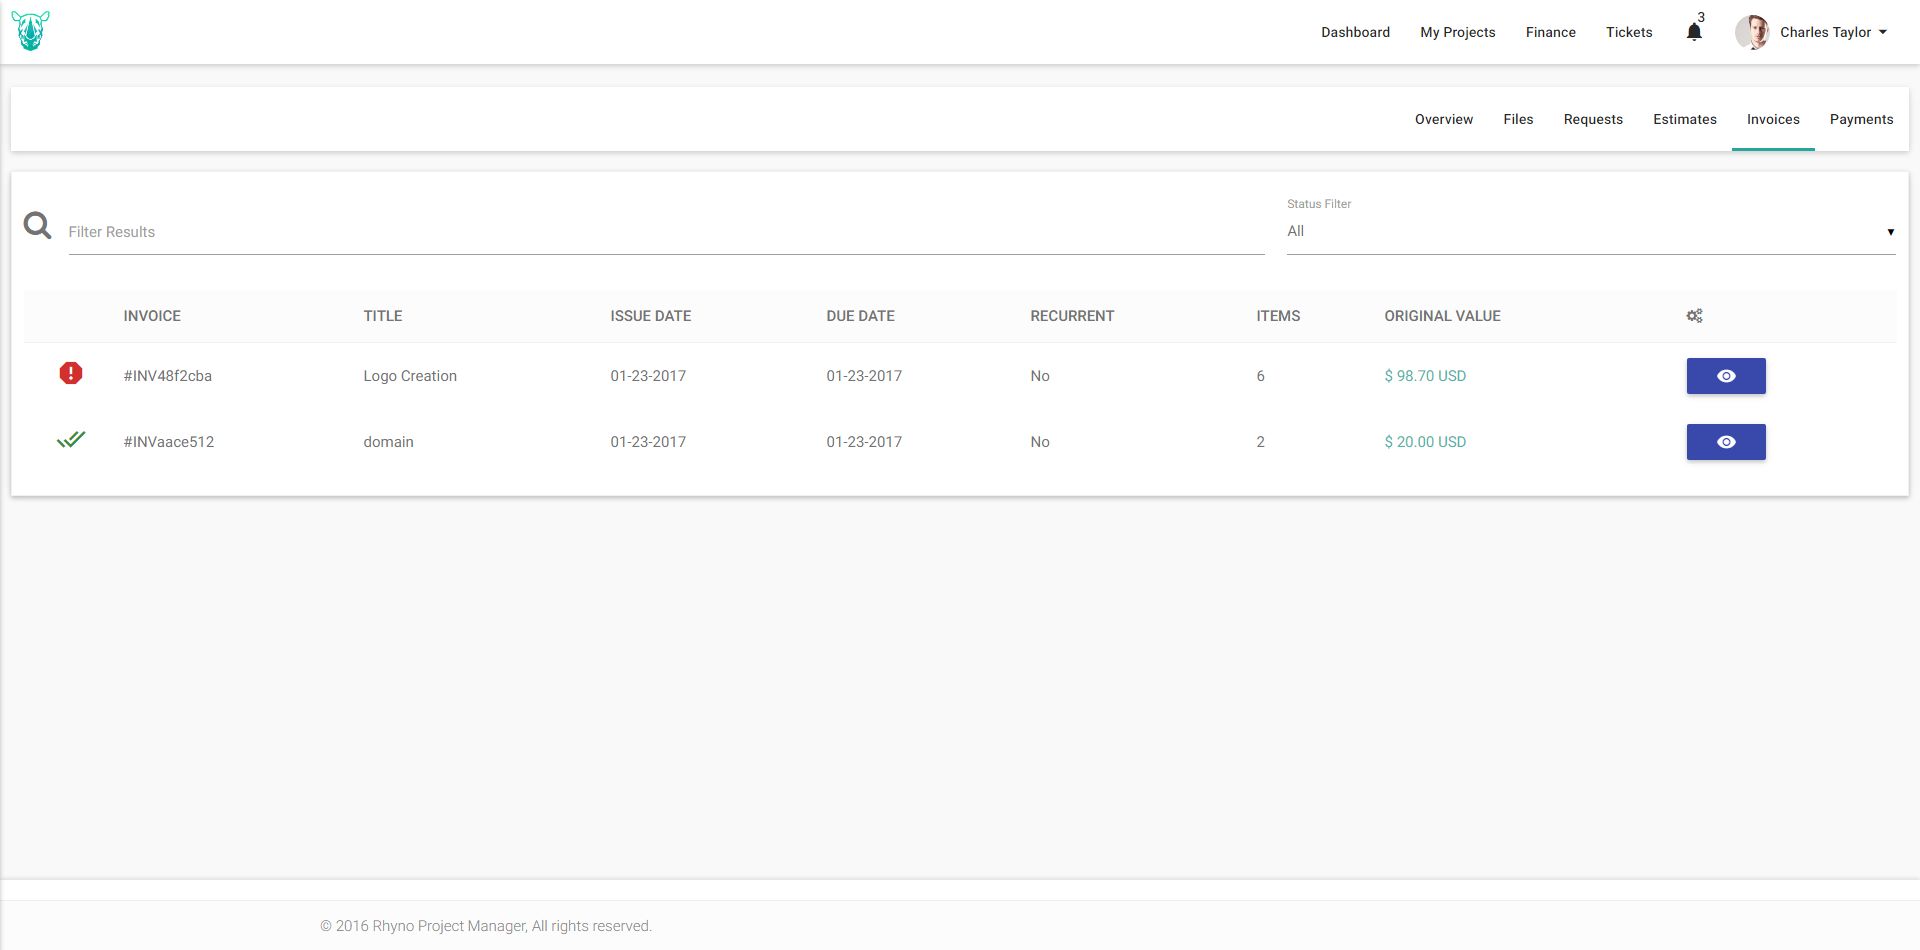Click green double-check icon for #INVaace512
The width and height of the screenshot is (1920, 950).
71,439
